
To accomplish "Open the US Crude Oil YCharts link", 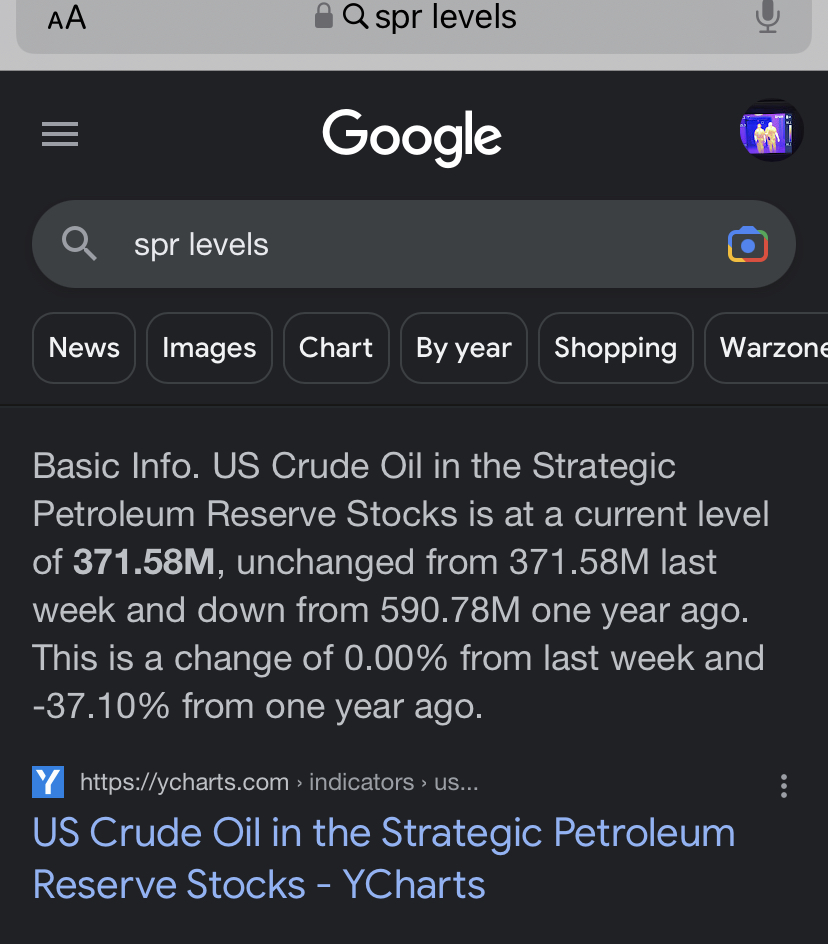I will [x=384, y=859].
